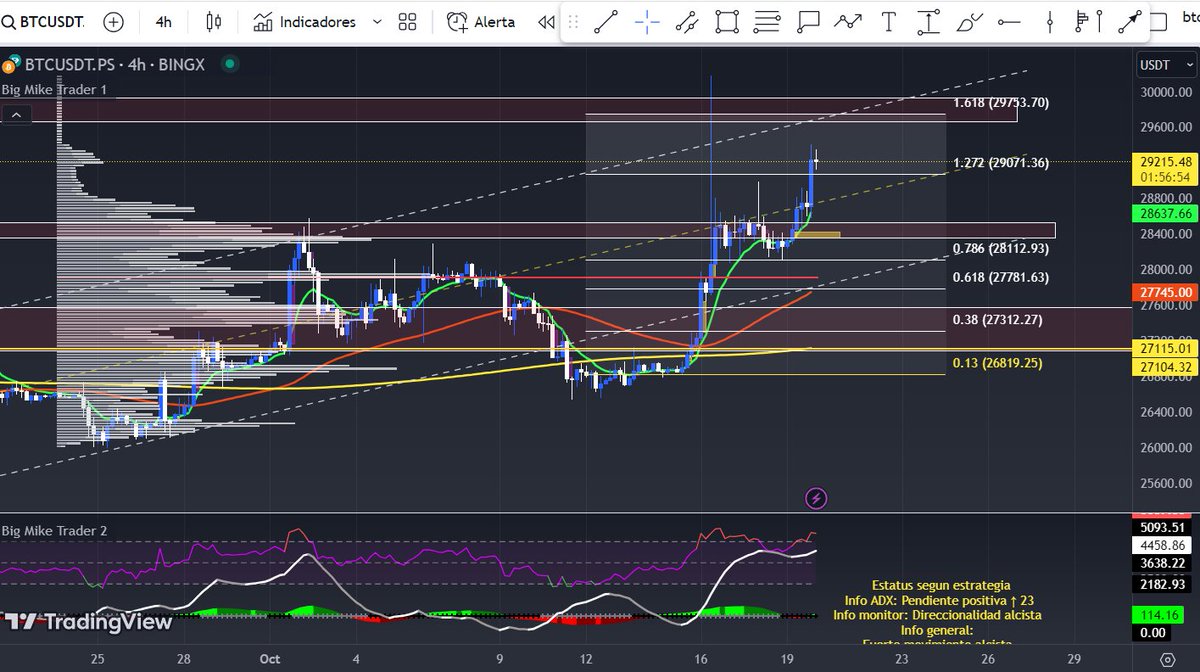The width and height of the screenshot is (1200, 672).
Task: Select the Arrow drawing tool
Action: pyautogui.click(x=1131, y=21)
